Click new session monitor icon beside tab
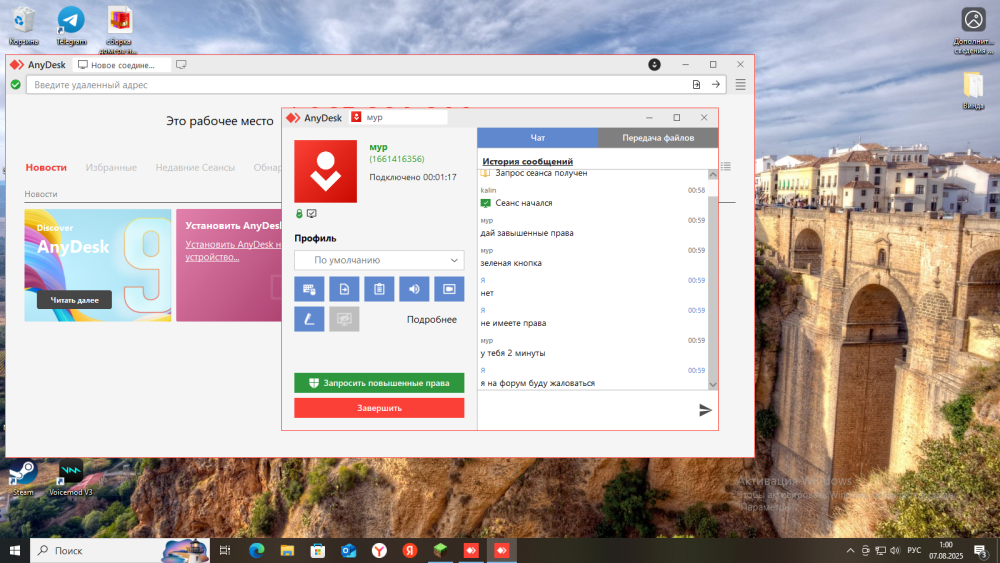Viewport: 1000px width, 563px height. pyautogui.click(x=181, y=64)
